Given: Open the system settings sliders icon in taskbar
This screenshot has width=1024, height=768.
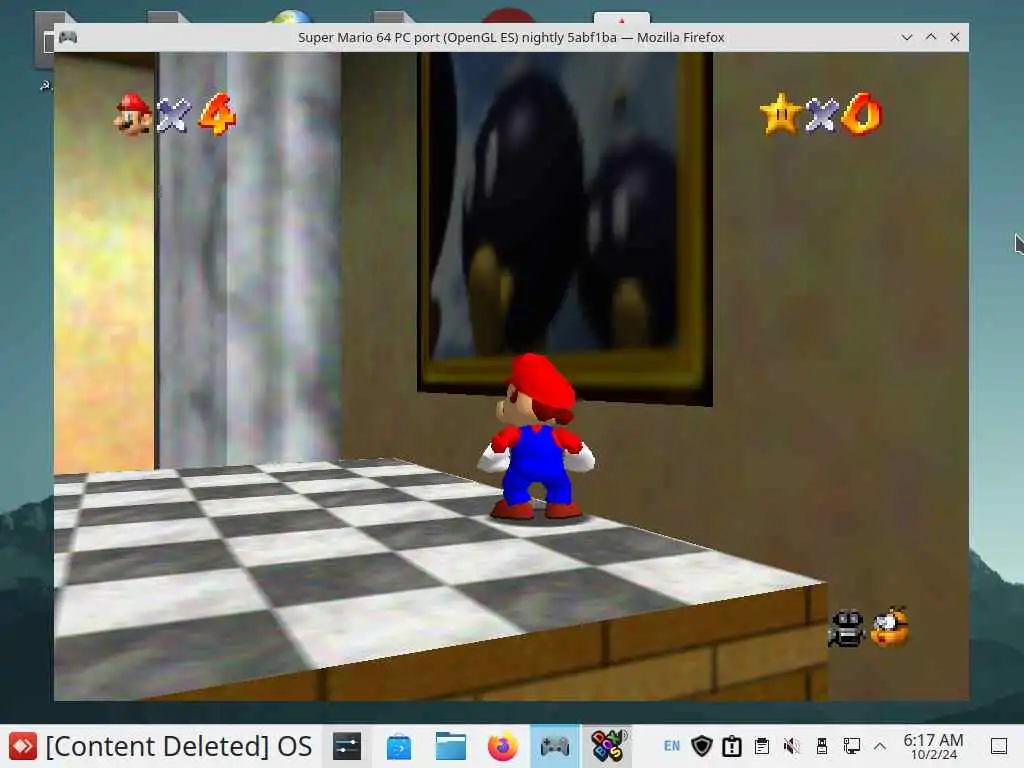Looking at the screenshot, I should [x=346, y=746].
